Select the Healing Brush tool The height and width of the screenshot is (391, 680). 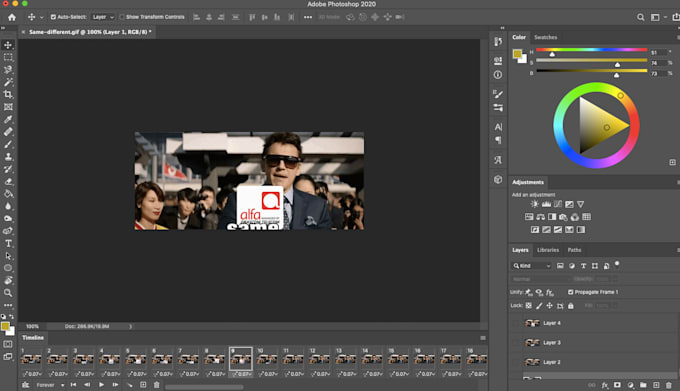click(8, 132)
